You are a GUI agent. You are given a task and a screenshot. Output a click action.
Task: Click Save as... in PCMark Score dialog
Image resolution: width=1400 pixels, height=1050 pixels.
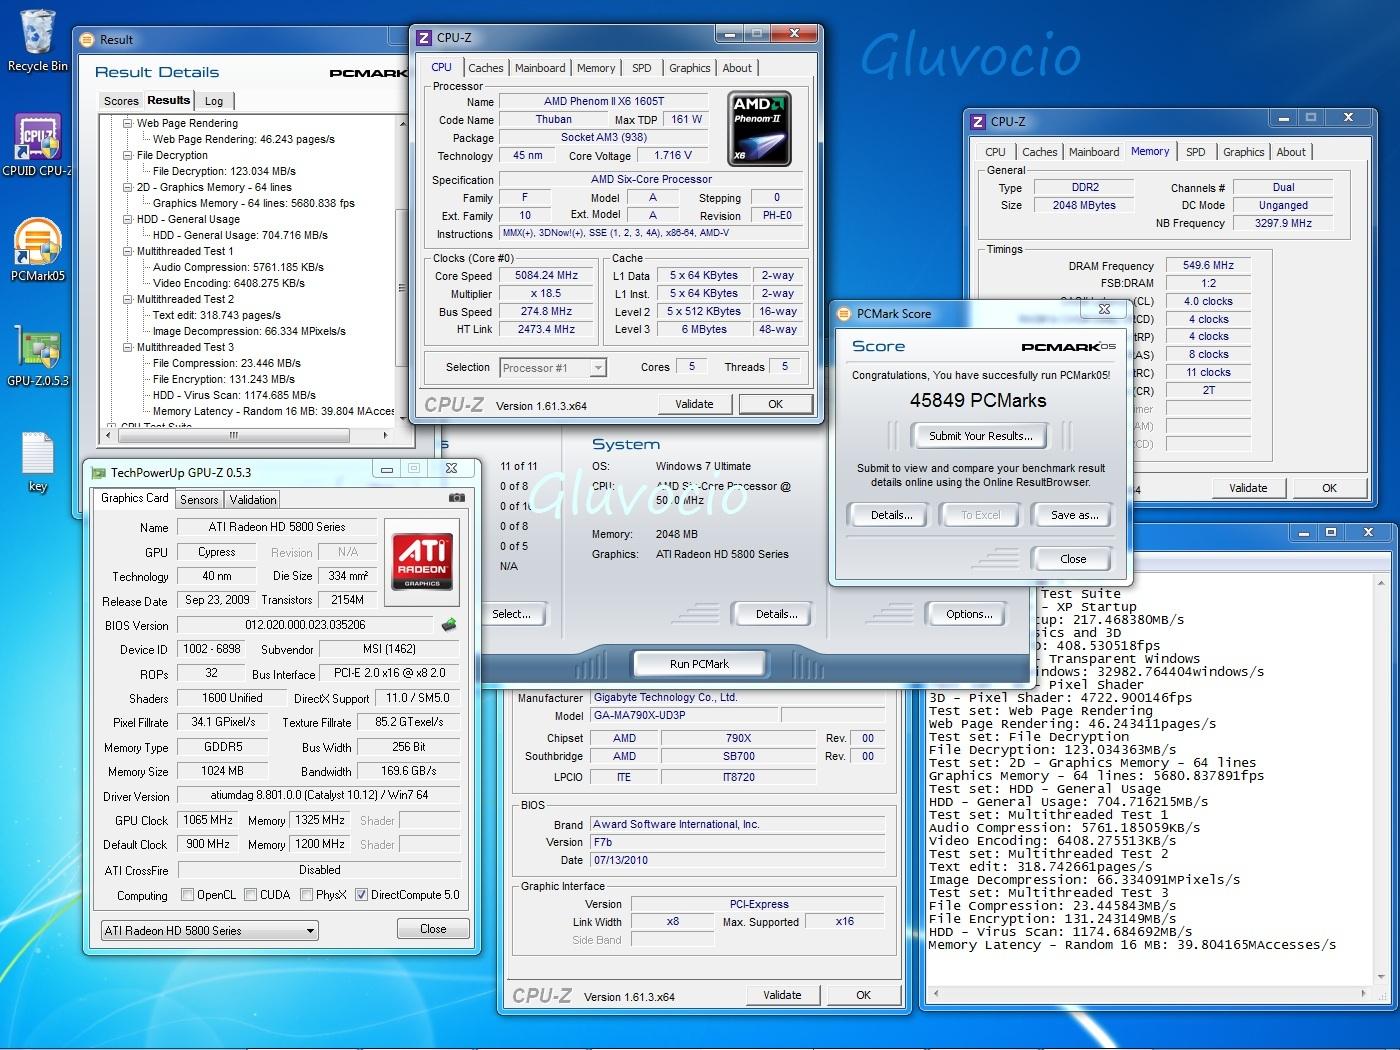pyautogui.click(x=1075, y=515)
